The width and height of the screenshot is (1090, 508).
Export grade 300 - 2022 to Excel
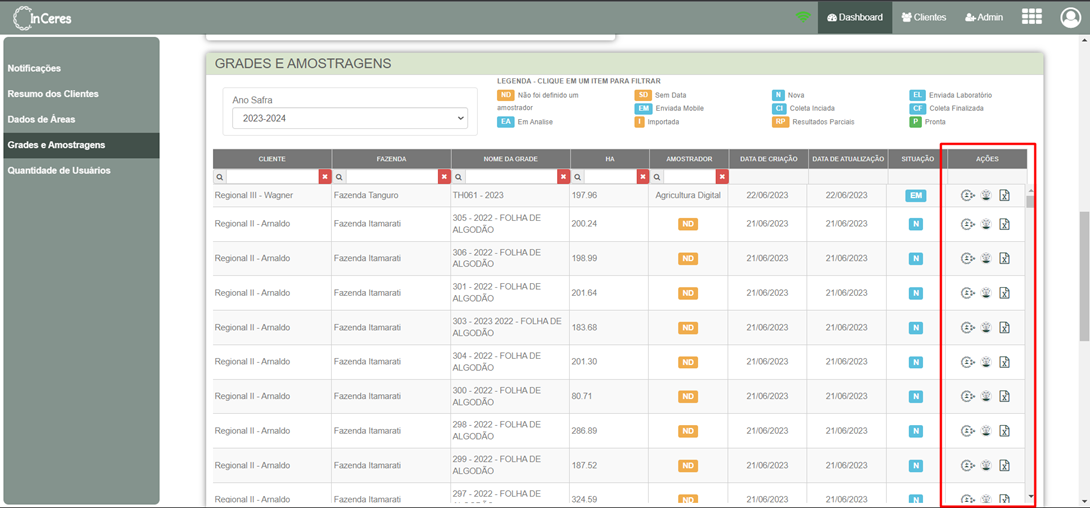[1004, 396]
